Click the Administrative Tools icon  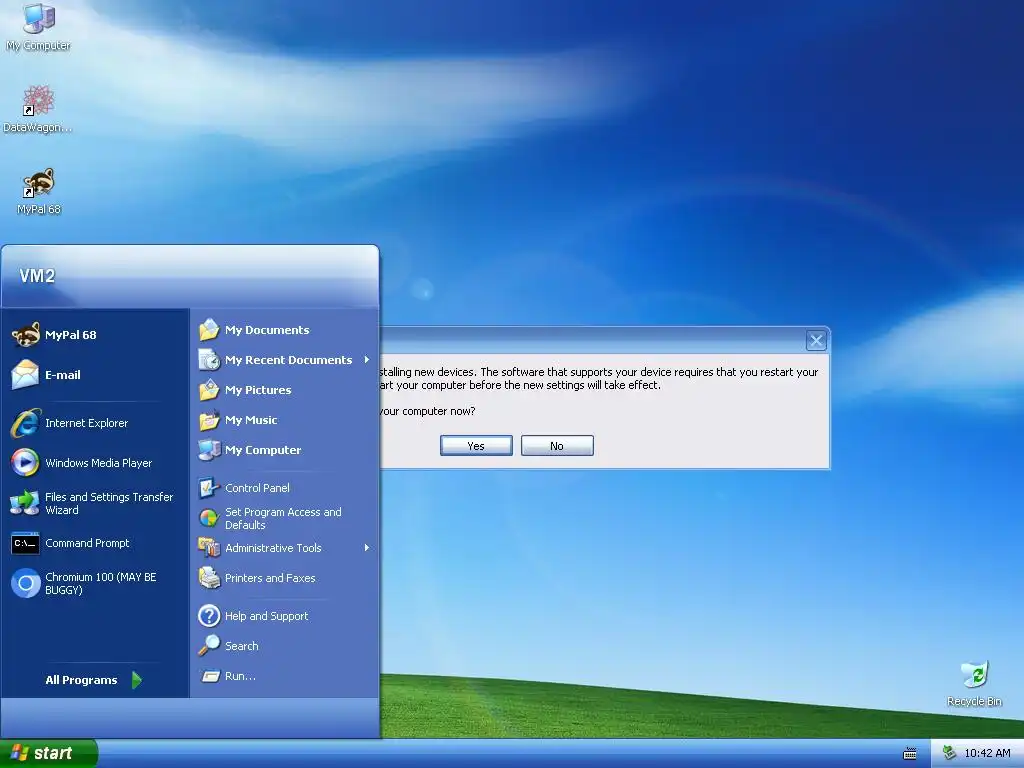point(209,548)
